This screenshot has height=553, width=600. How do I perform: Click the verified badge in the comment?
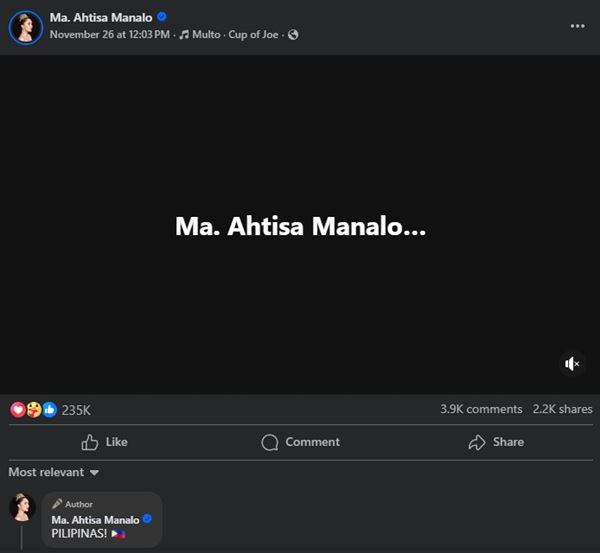[147, 519]
